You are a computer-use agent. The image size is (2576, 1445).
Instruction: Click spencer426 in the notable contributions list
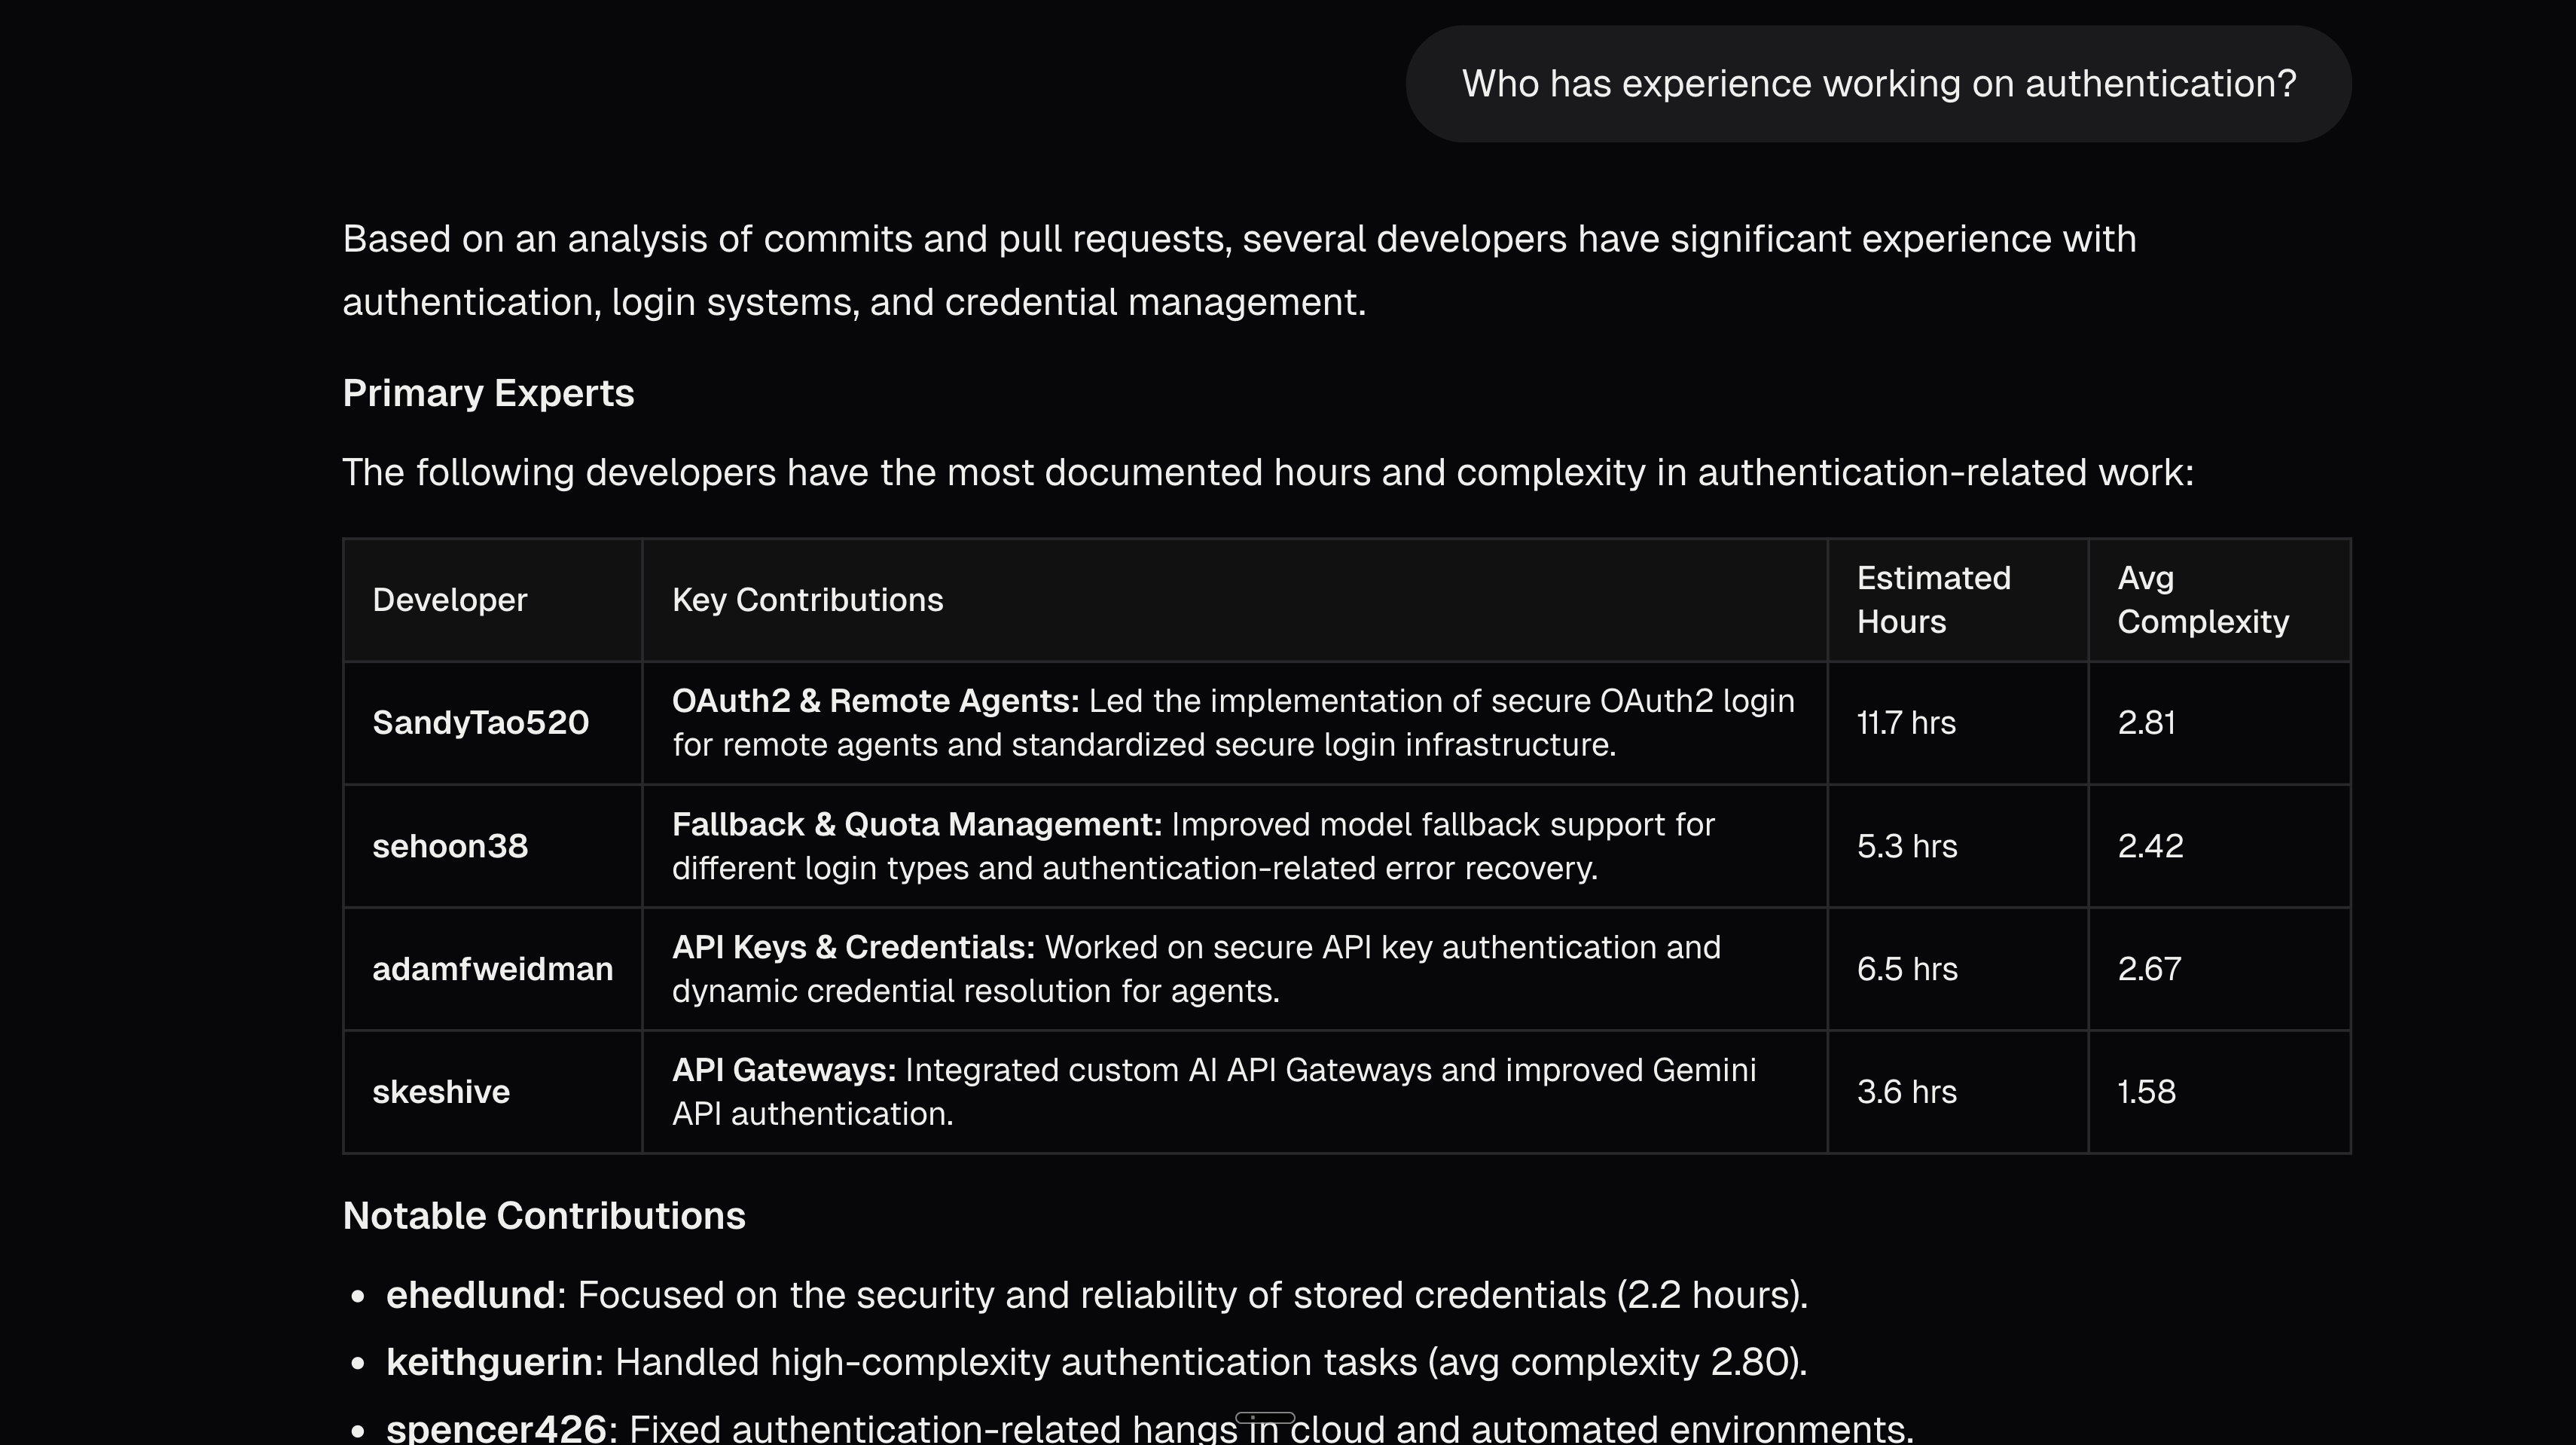[x=496, y=1428]
